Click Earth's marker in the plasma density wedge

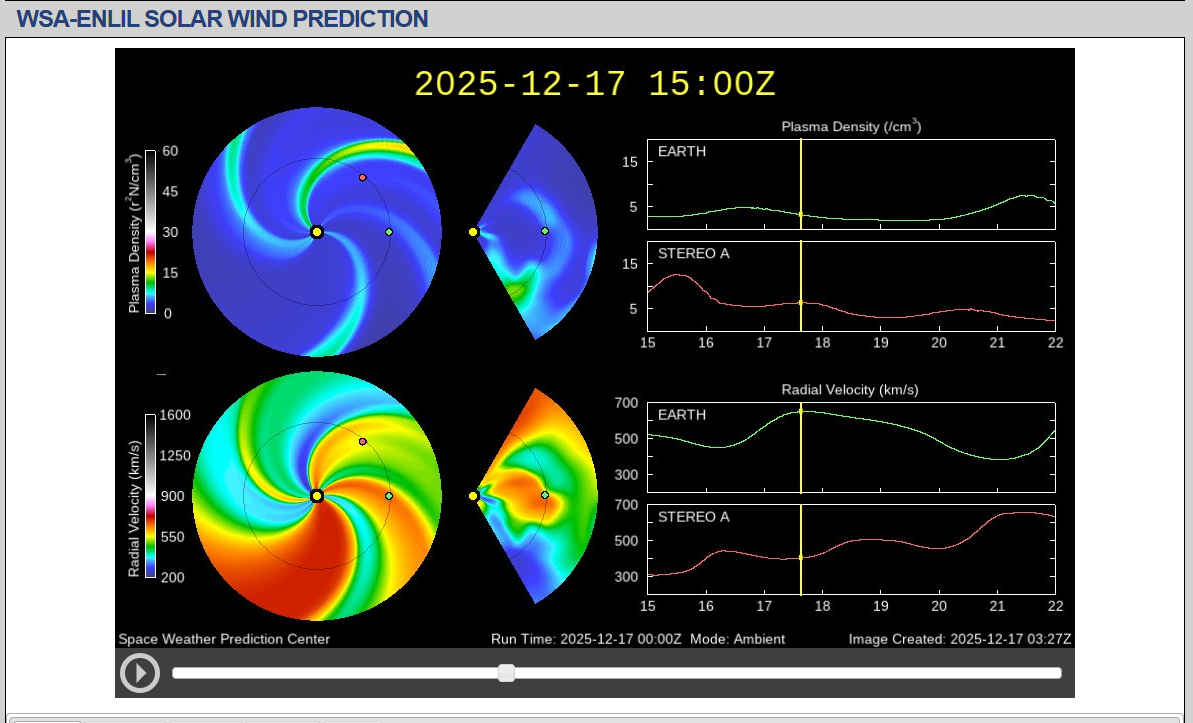[x=545, y=231]
